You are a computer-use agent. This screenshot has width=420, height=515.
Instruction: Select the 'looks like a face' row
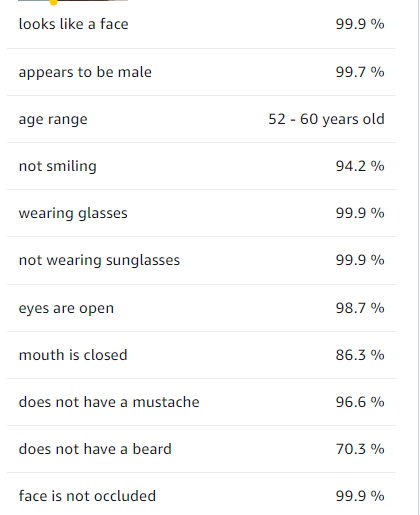[201, 24]
